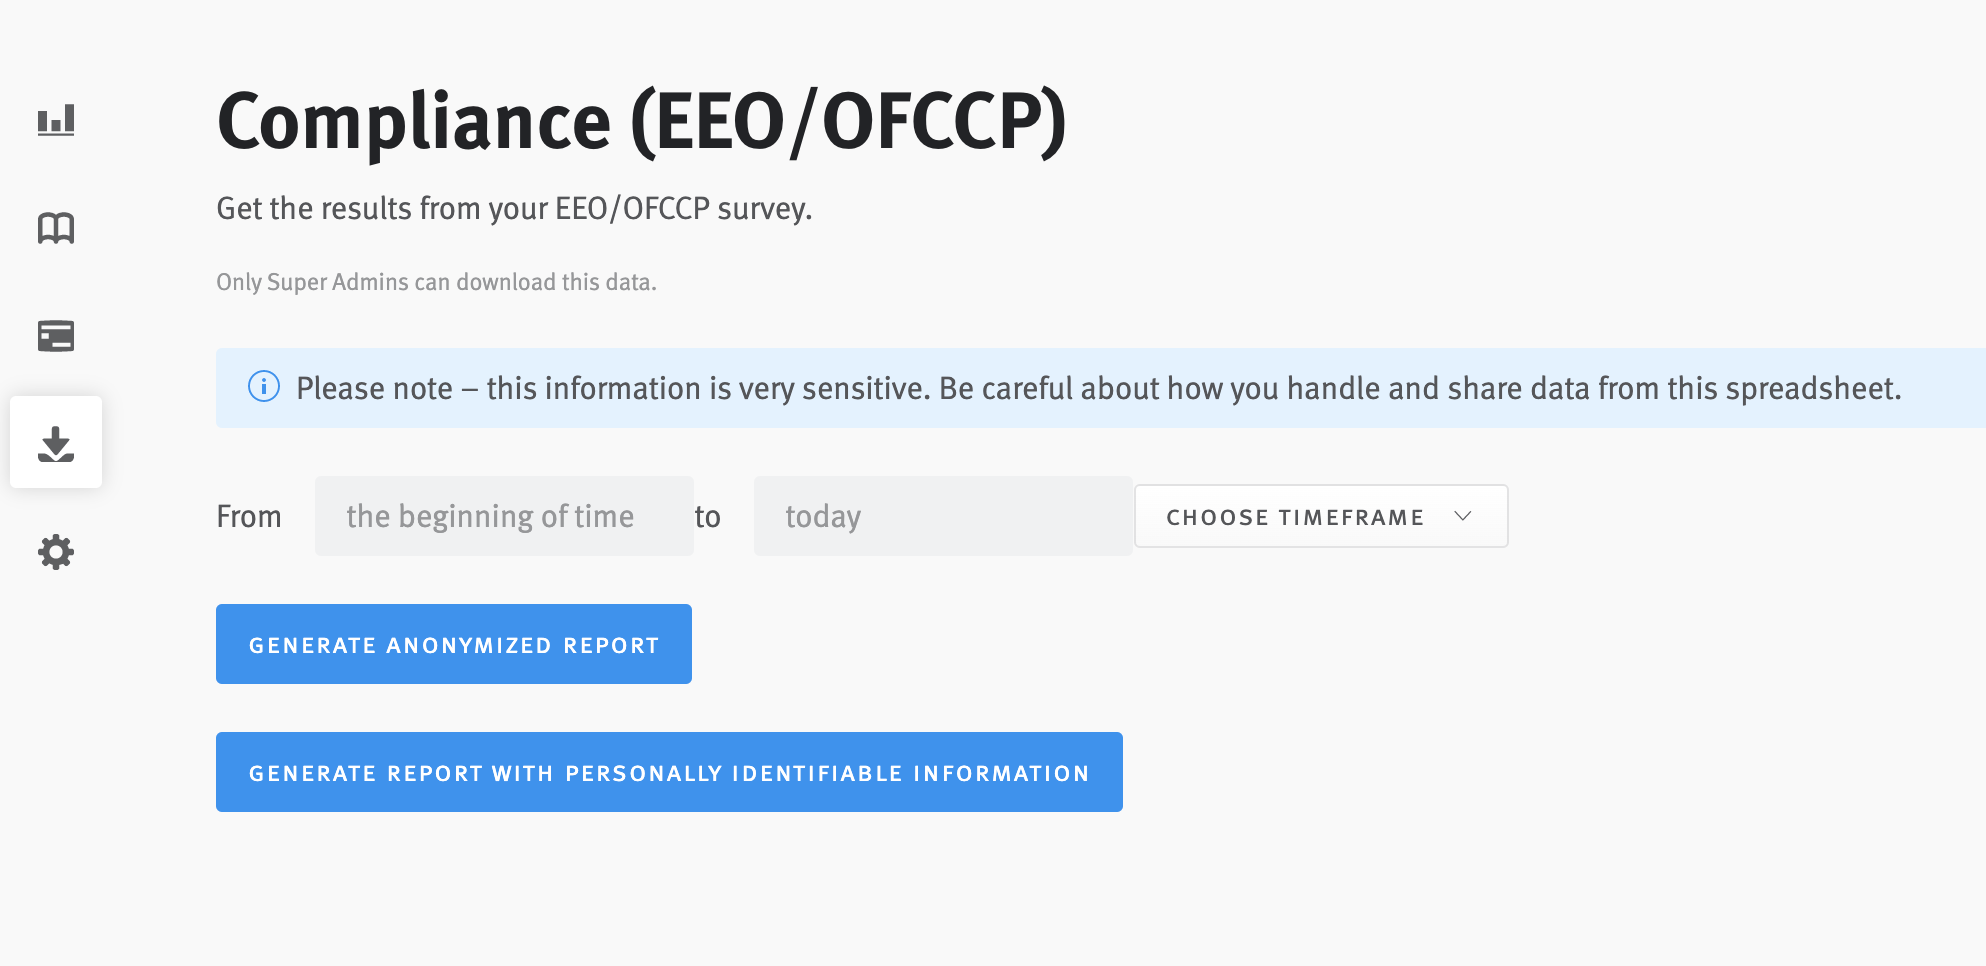
Task: Select the highlighted download exports icon
Action: 56,442
